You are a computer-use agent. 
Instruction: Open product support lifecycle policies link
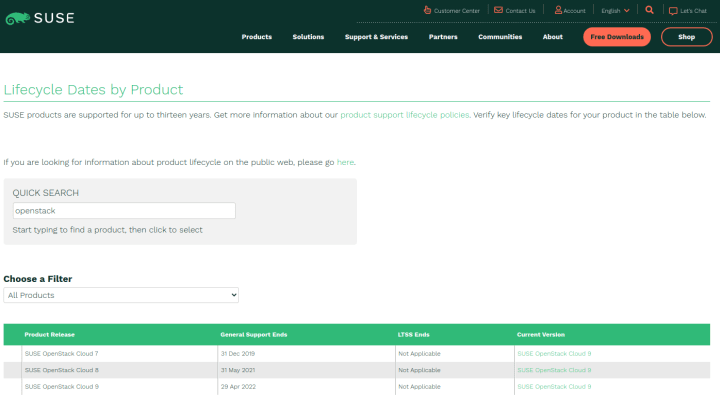click(x=405, y=115)
